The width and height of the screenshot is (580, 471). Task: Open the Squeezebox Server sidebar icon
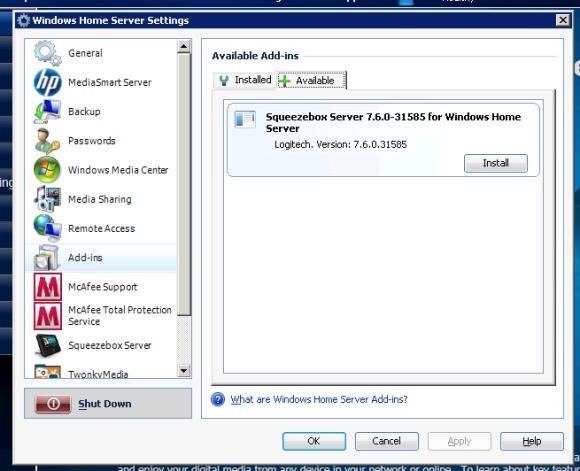pyautogui.click(x=47, y=345)
